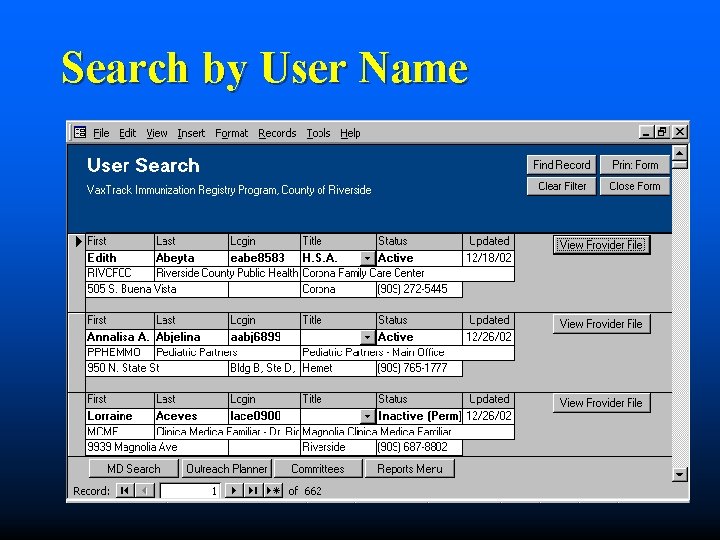Click provider code RIVCFCC

[120, 274]
